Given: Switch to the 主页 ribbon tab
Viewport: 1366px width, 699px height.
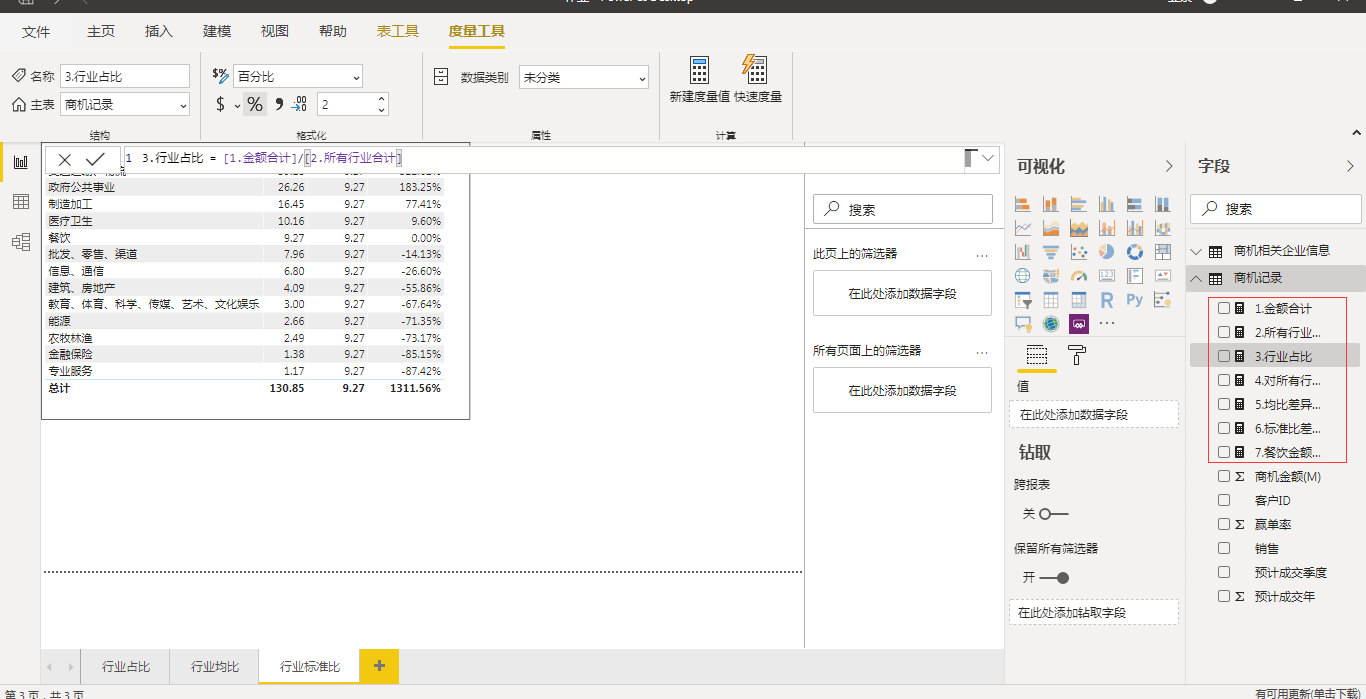Looking at the screenshot, I should click(101, 32).
